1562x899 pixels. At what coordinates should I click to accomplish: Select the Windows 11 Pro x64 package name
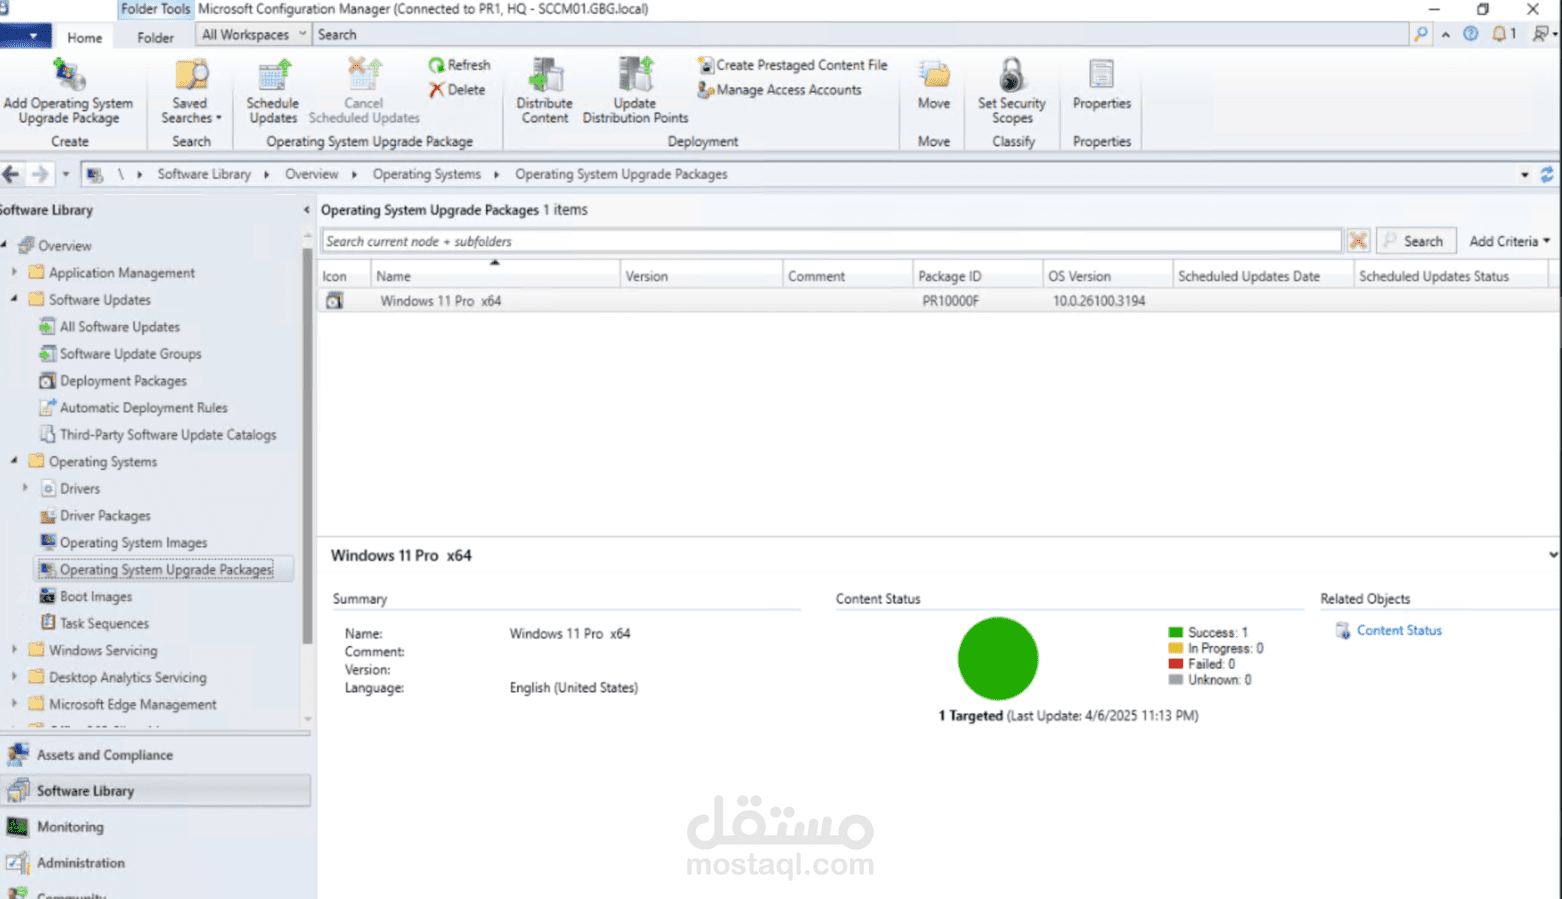[441, 301]
